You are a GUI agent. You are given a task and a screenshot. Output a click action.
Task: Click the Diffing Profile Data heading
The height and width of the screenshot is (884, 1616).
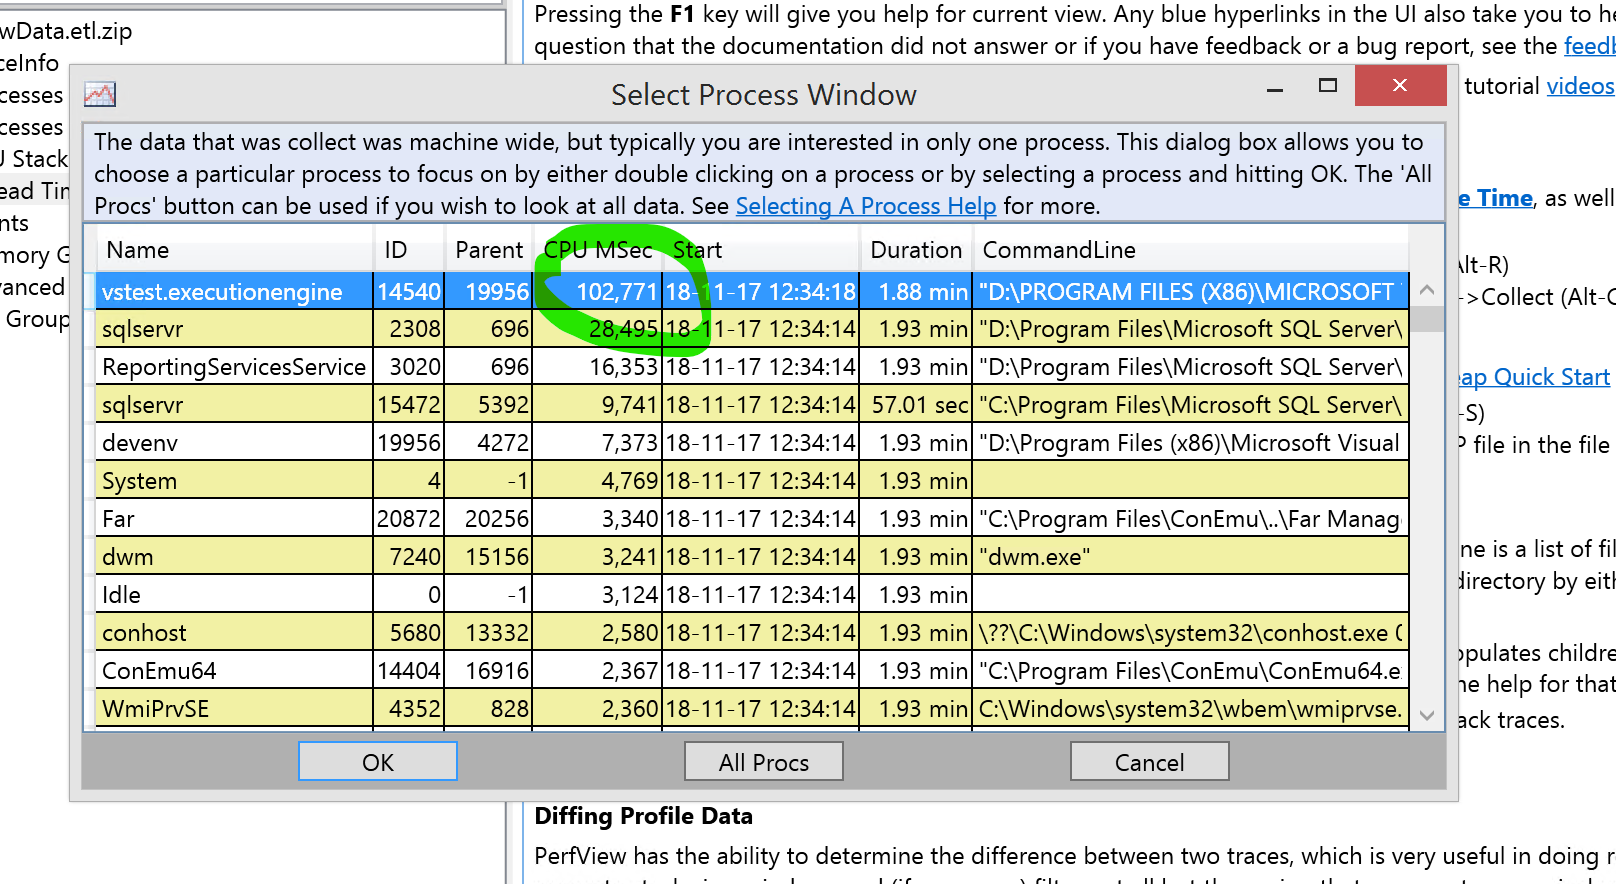(643, 816)
